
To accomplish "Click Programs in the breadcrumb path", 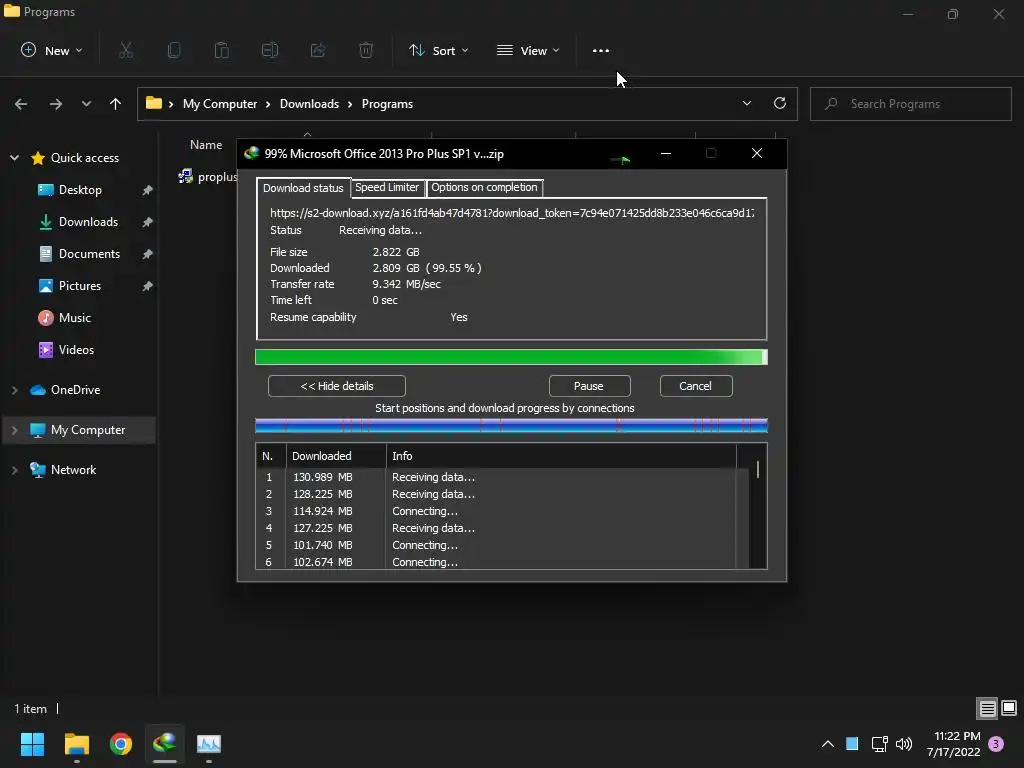I will pos(387,104).
